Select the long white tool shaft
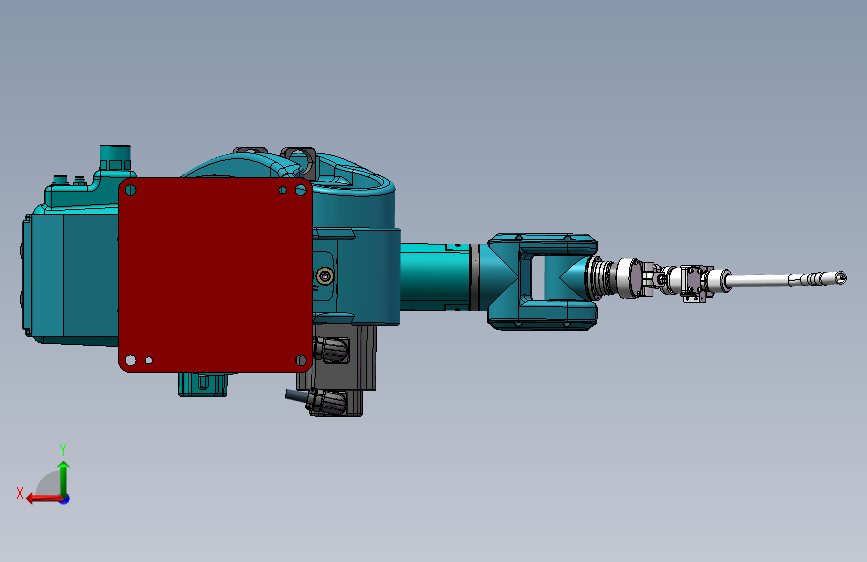The width and height of the screenshot is (867, 562). point(760,280)
